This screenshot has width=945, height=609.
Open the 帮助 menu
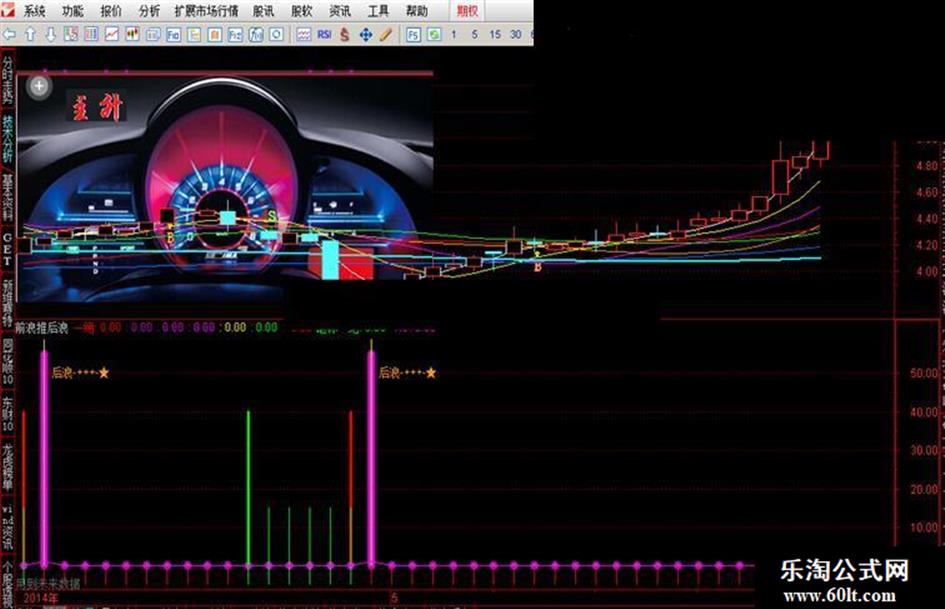(x=416, y=11)
